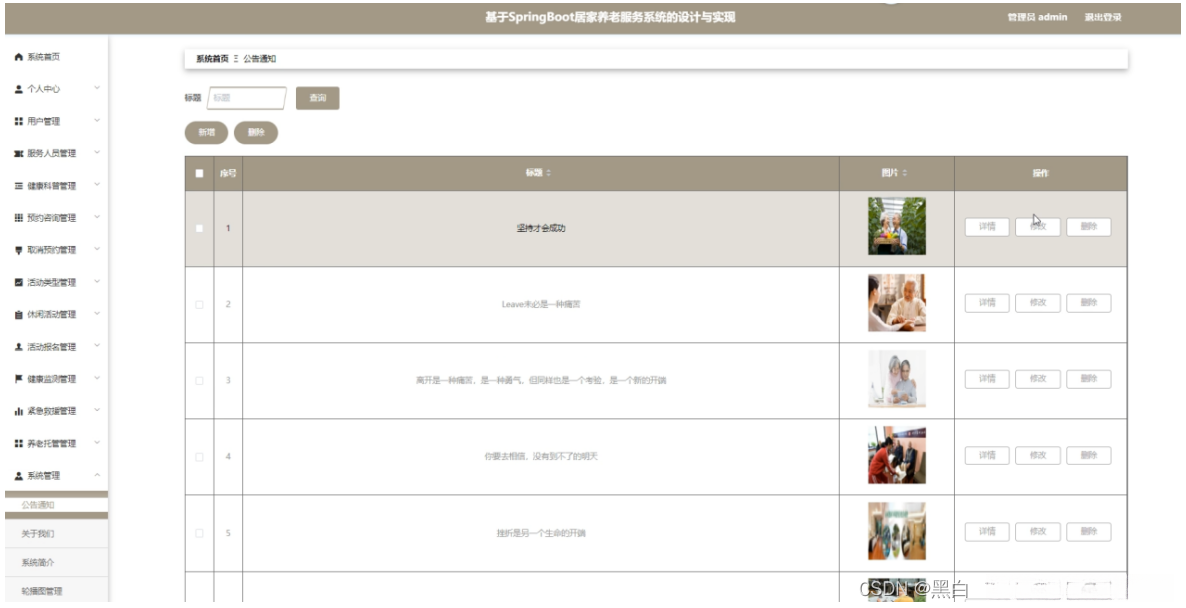The height and width of the screenshot is (608, 1186).
Task: Click the 操作 column header
Action: point(1041,173)
